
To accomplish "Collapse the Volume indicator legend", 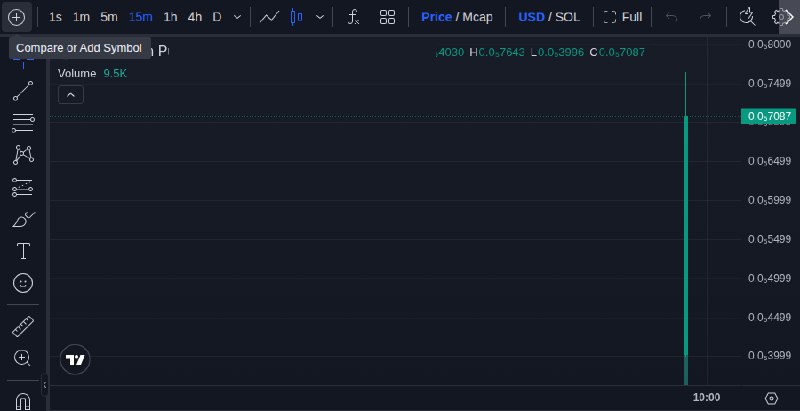I will pyautogui.click(x=71, y=95).
